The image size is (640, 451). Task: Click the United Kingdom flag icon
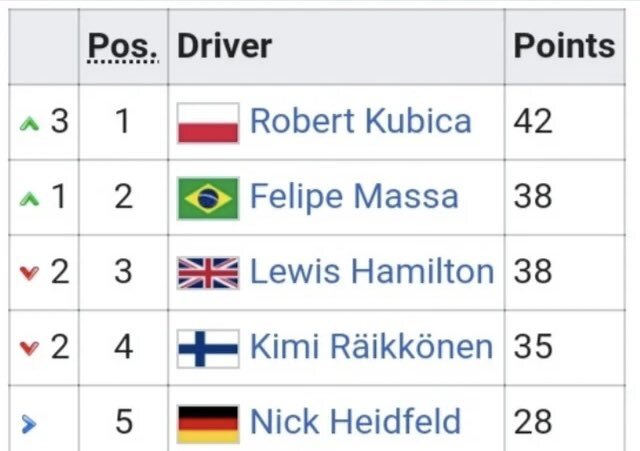point(208,272)
